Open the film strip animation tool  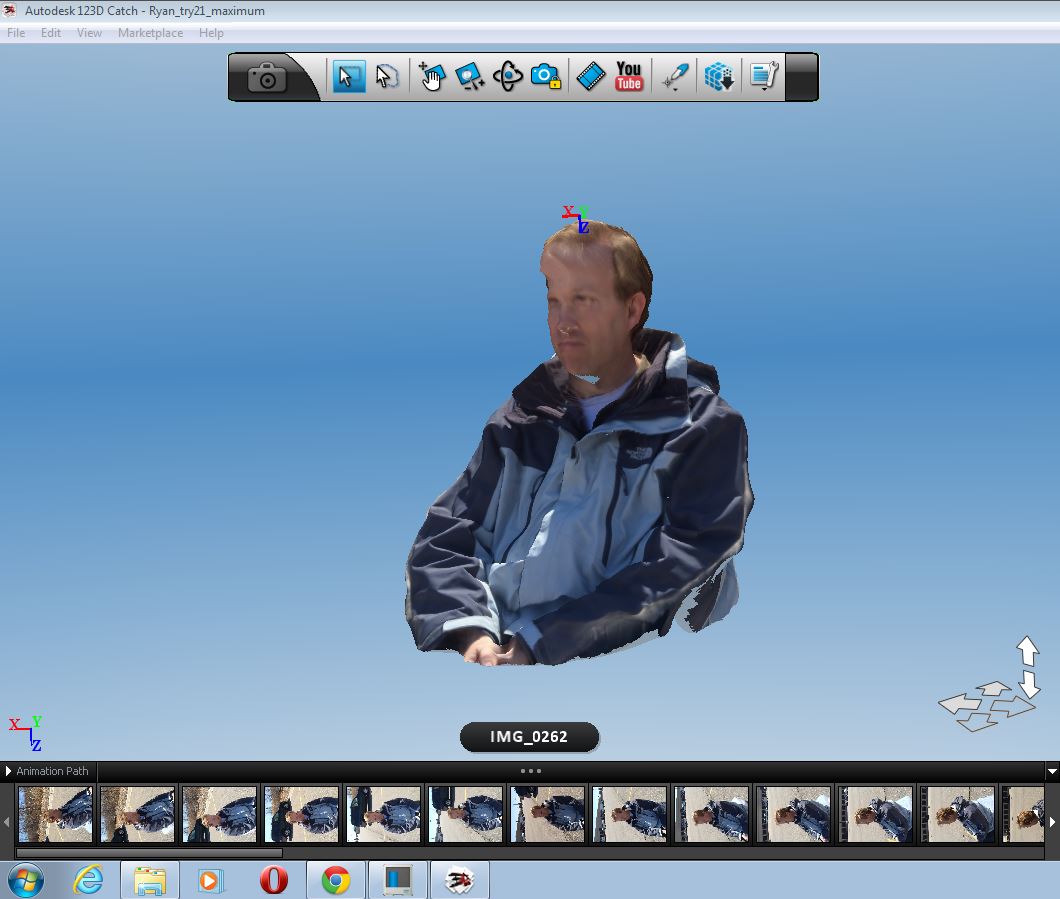click(x=590, y=76)
